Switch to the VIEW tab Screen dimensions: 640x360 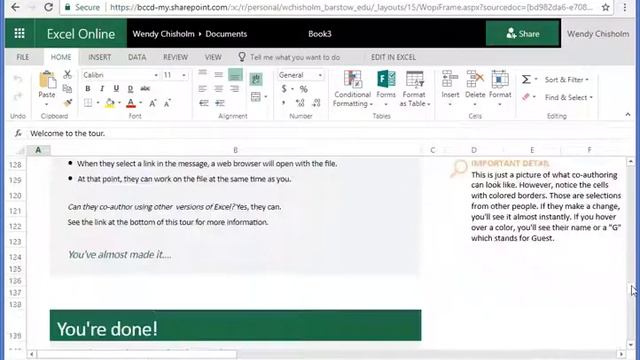point(213,57)
